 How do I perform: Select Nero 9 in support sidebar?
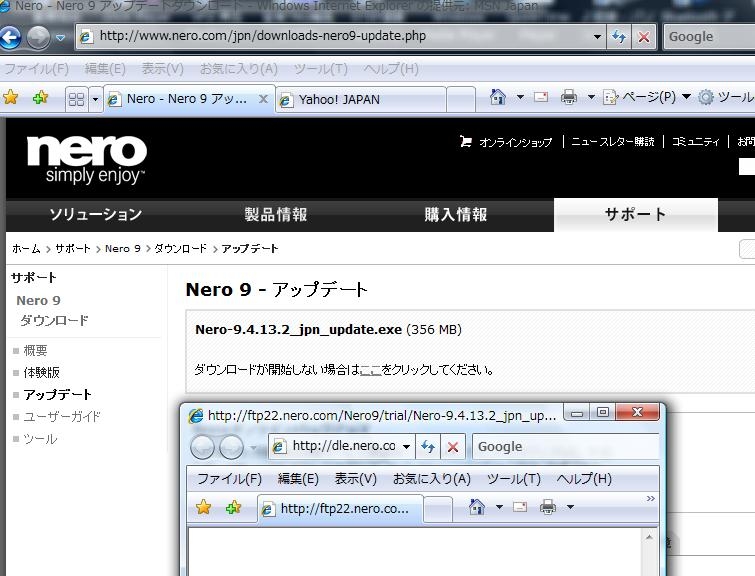pos(39,301)
